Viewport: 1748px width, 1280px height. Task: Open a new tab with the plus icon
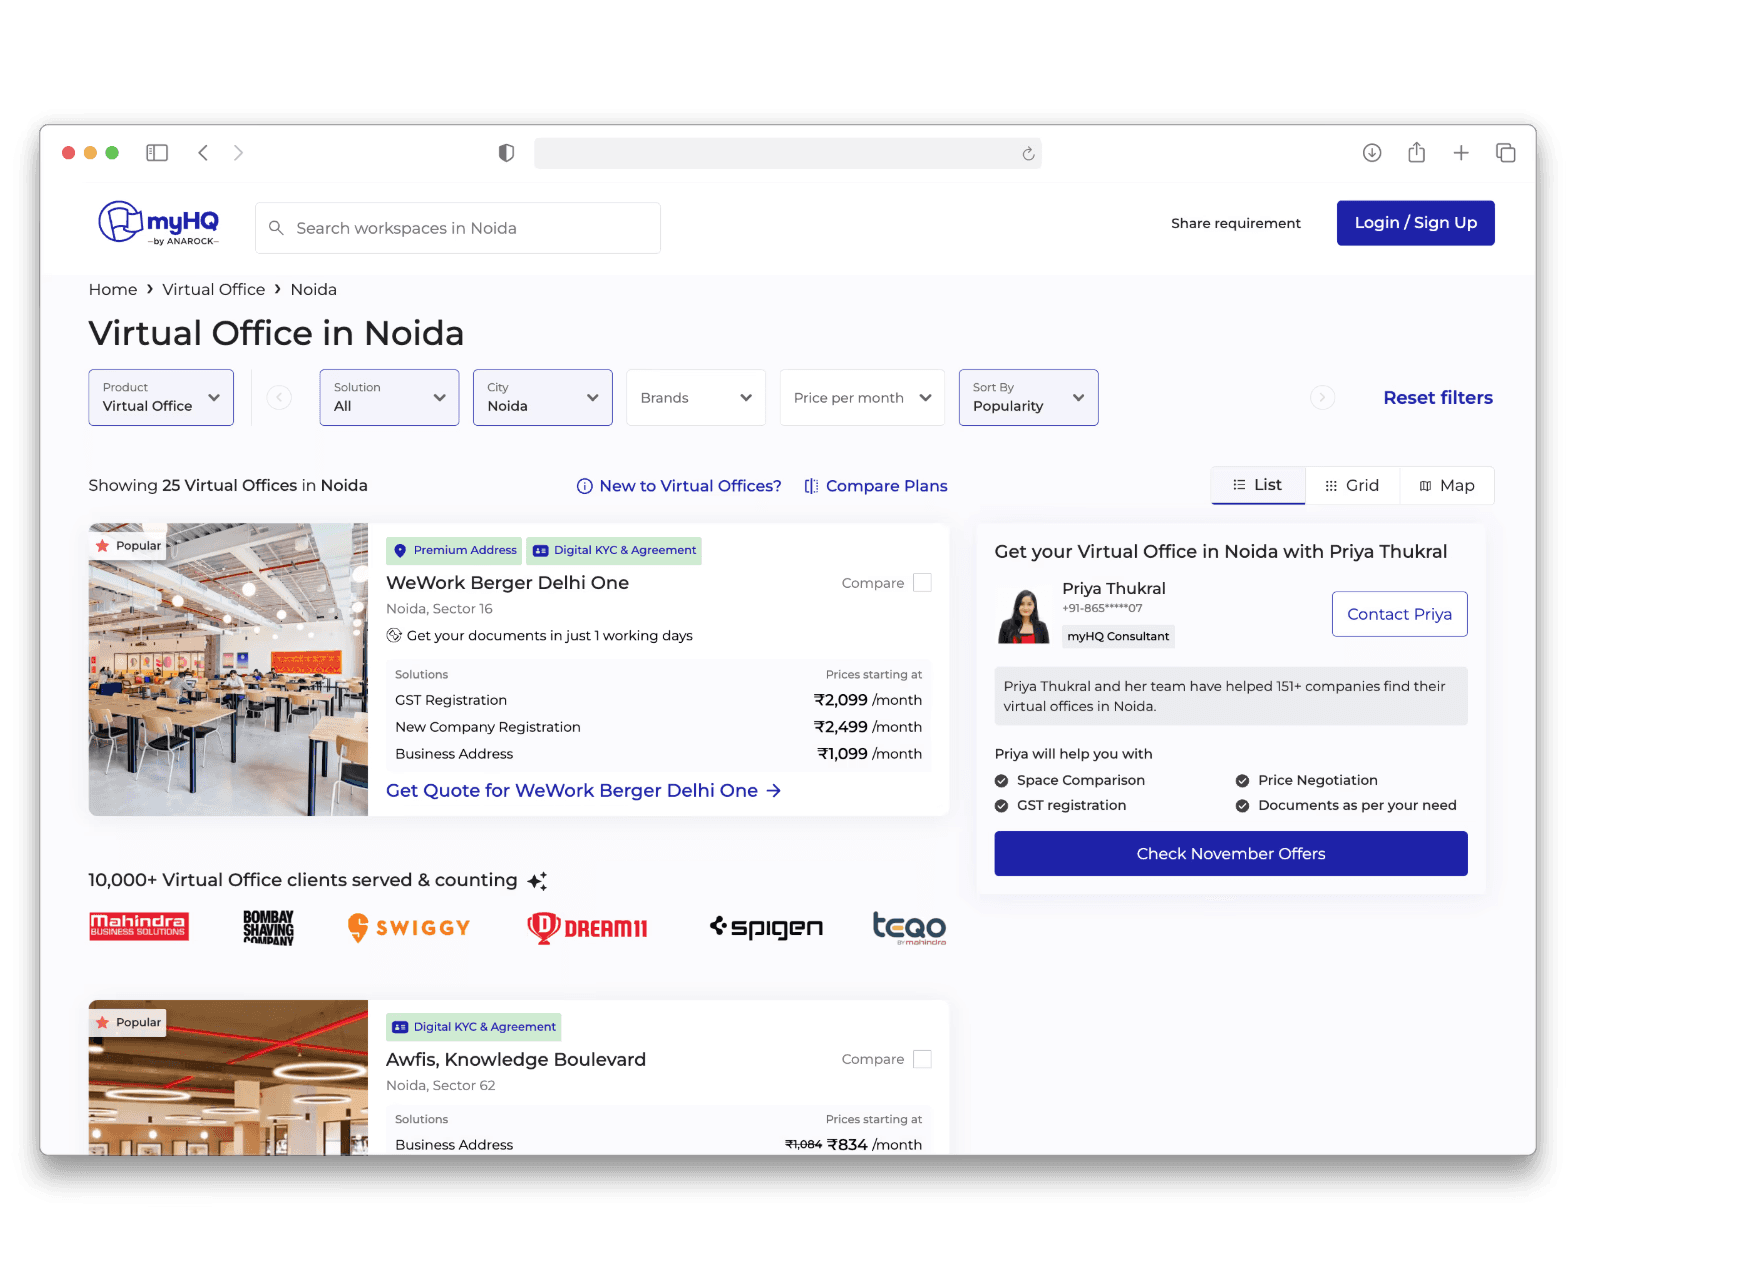[1461, 153]
